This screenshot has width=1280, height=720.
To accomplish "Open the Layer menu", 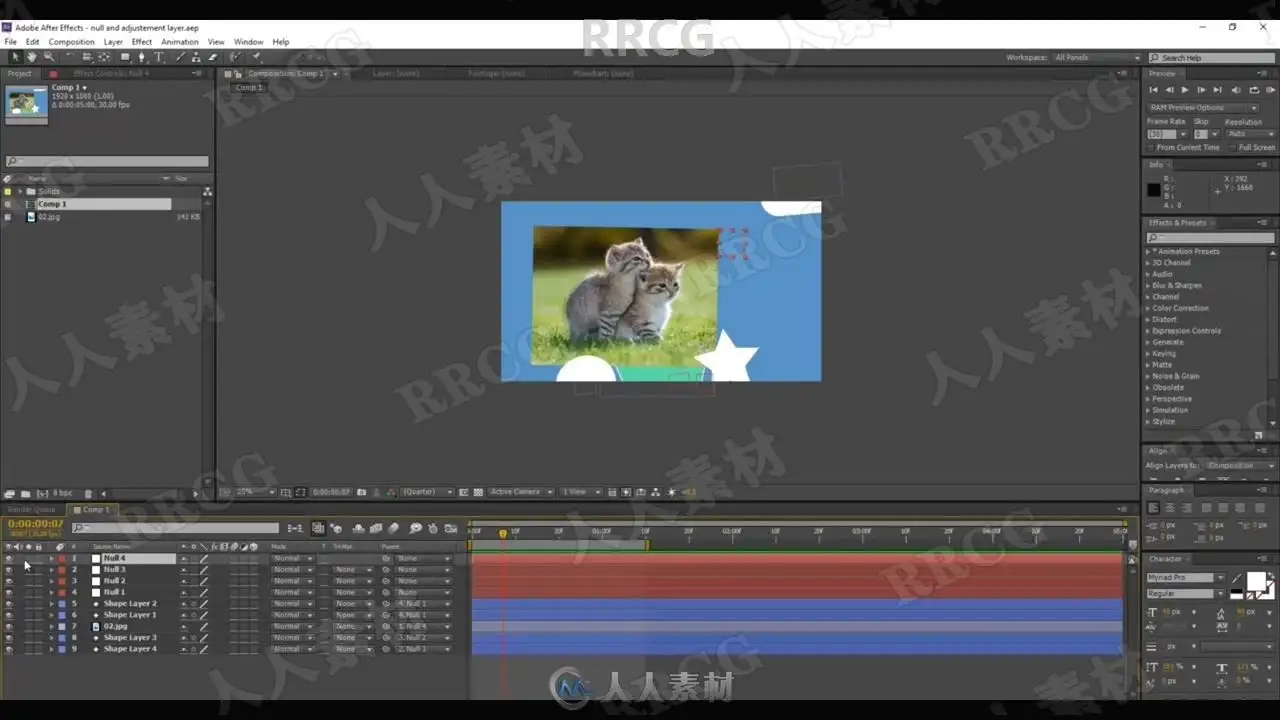I will 113,42.
